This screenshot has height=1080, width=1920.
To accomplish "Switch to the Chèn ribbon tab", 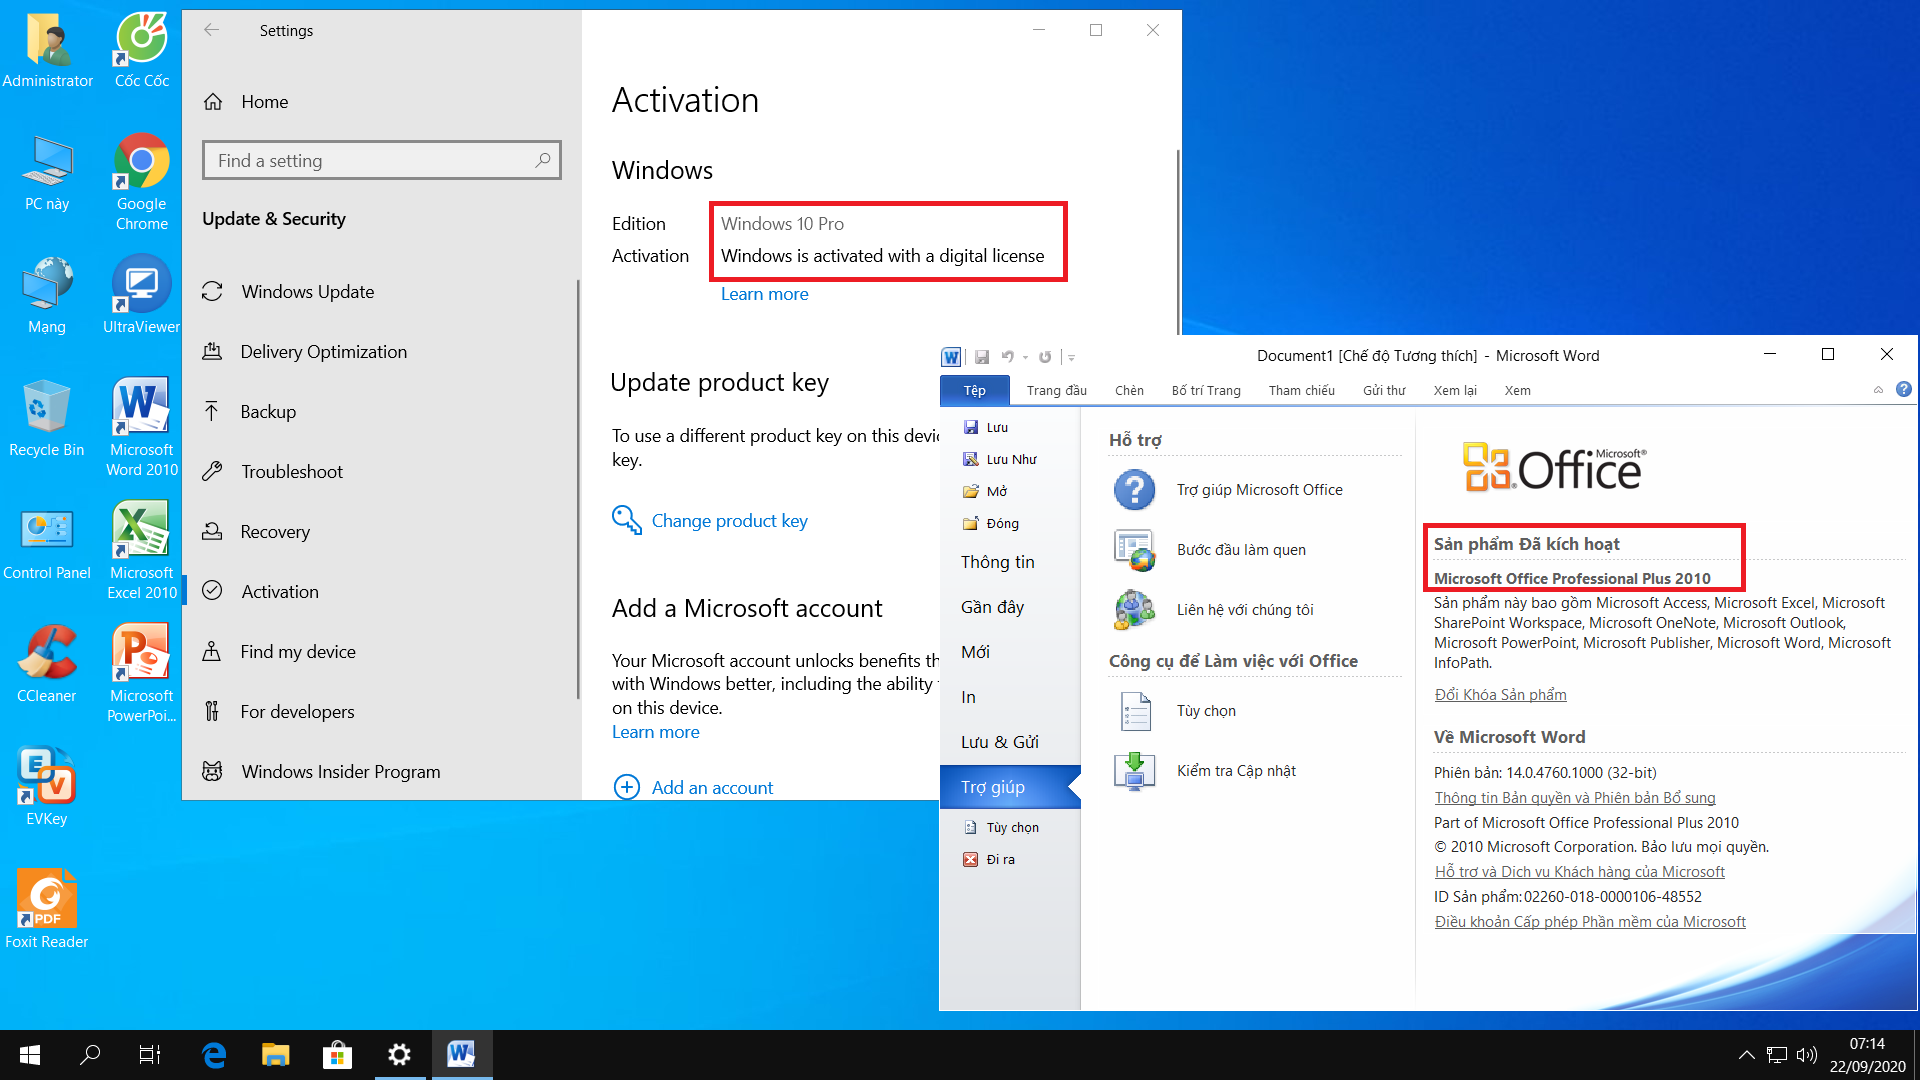I will (x=1129, y=390).
